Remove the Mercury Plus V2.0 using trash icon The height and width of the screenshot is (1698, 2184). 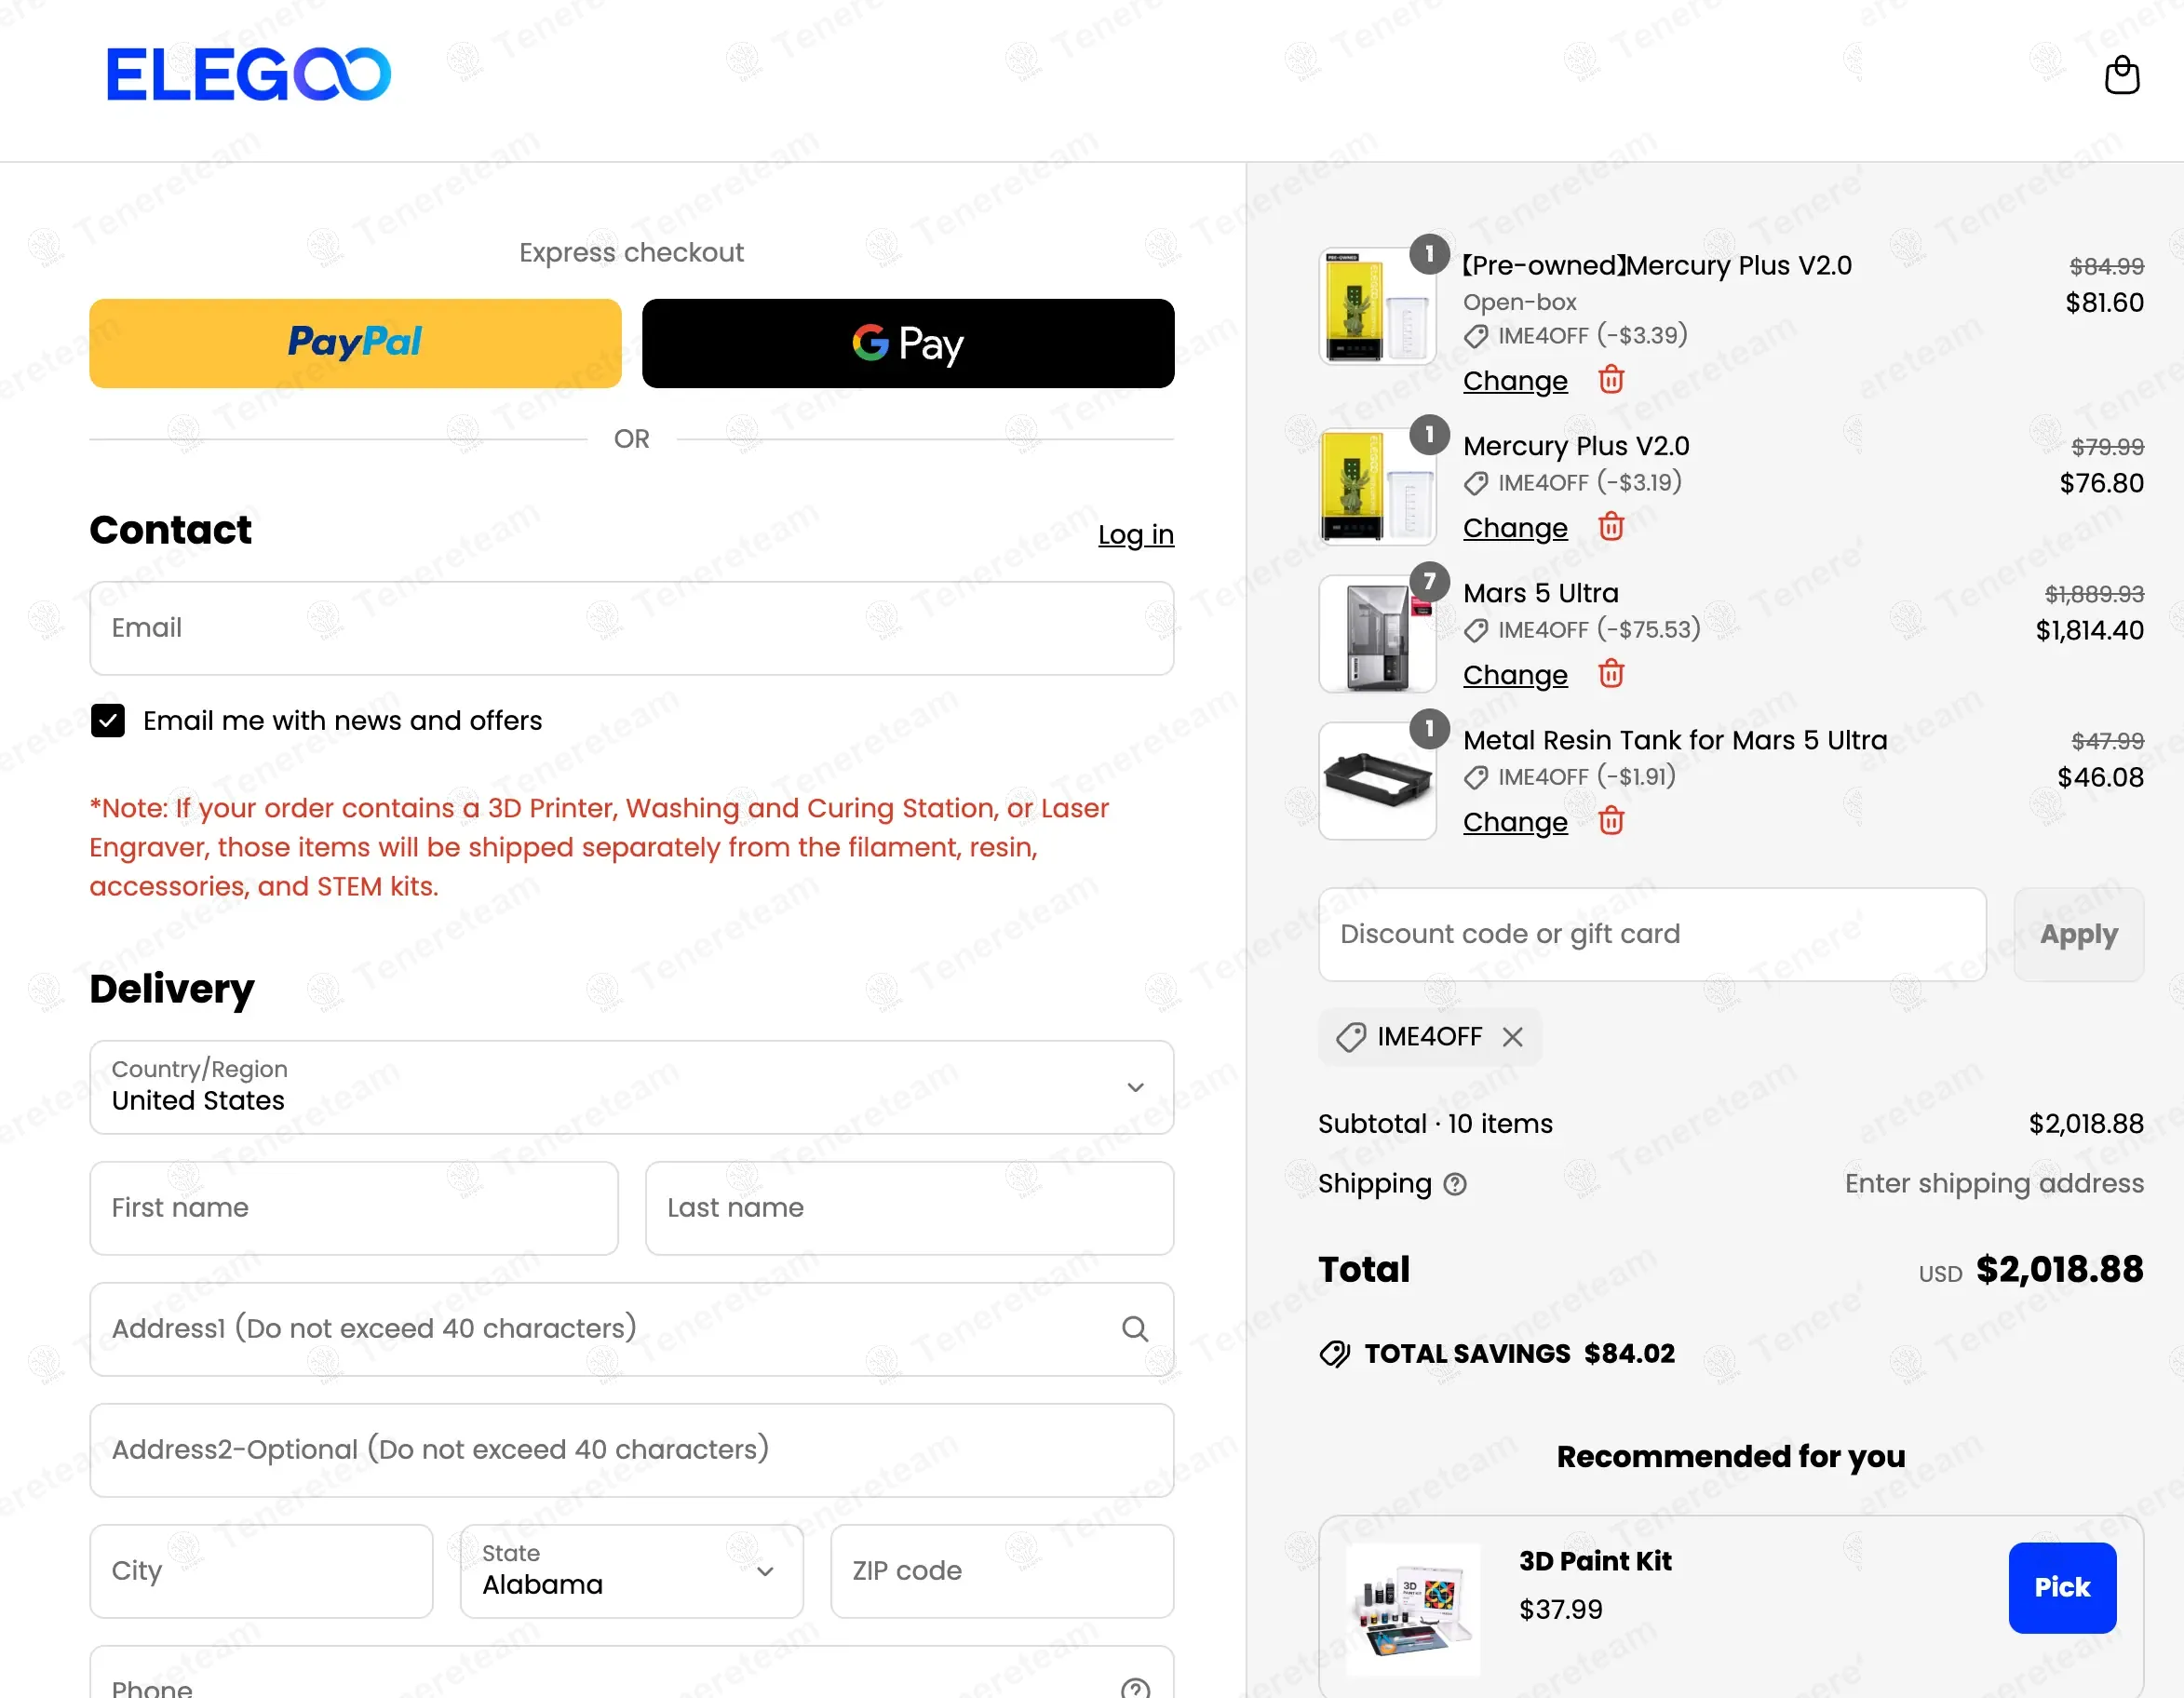(x=1610, y=526)
